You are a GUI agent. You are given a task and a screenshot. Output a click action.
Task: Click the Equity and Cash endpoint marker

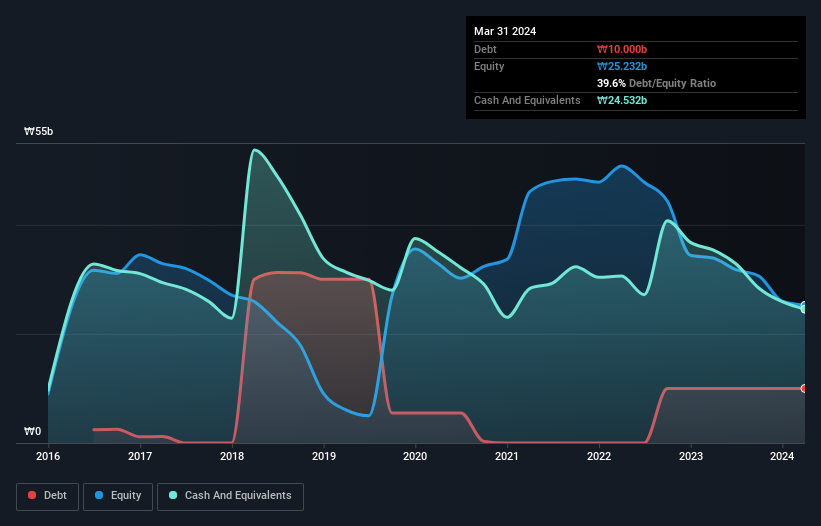point(804,307)
